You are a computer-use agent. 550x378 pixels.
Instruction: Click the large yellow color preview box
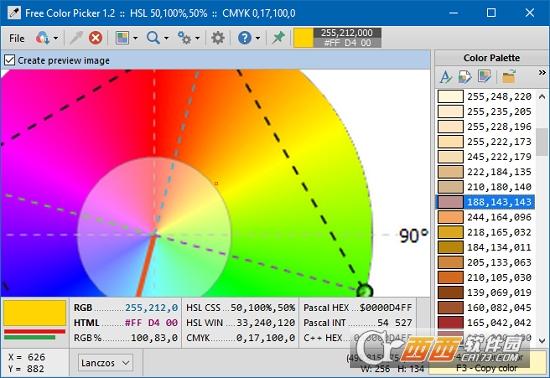coord(35,313)
